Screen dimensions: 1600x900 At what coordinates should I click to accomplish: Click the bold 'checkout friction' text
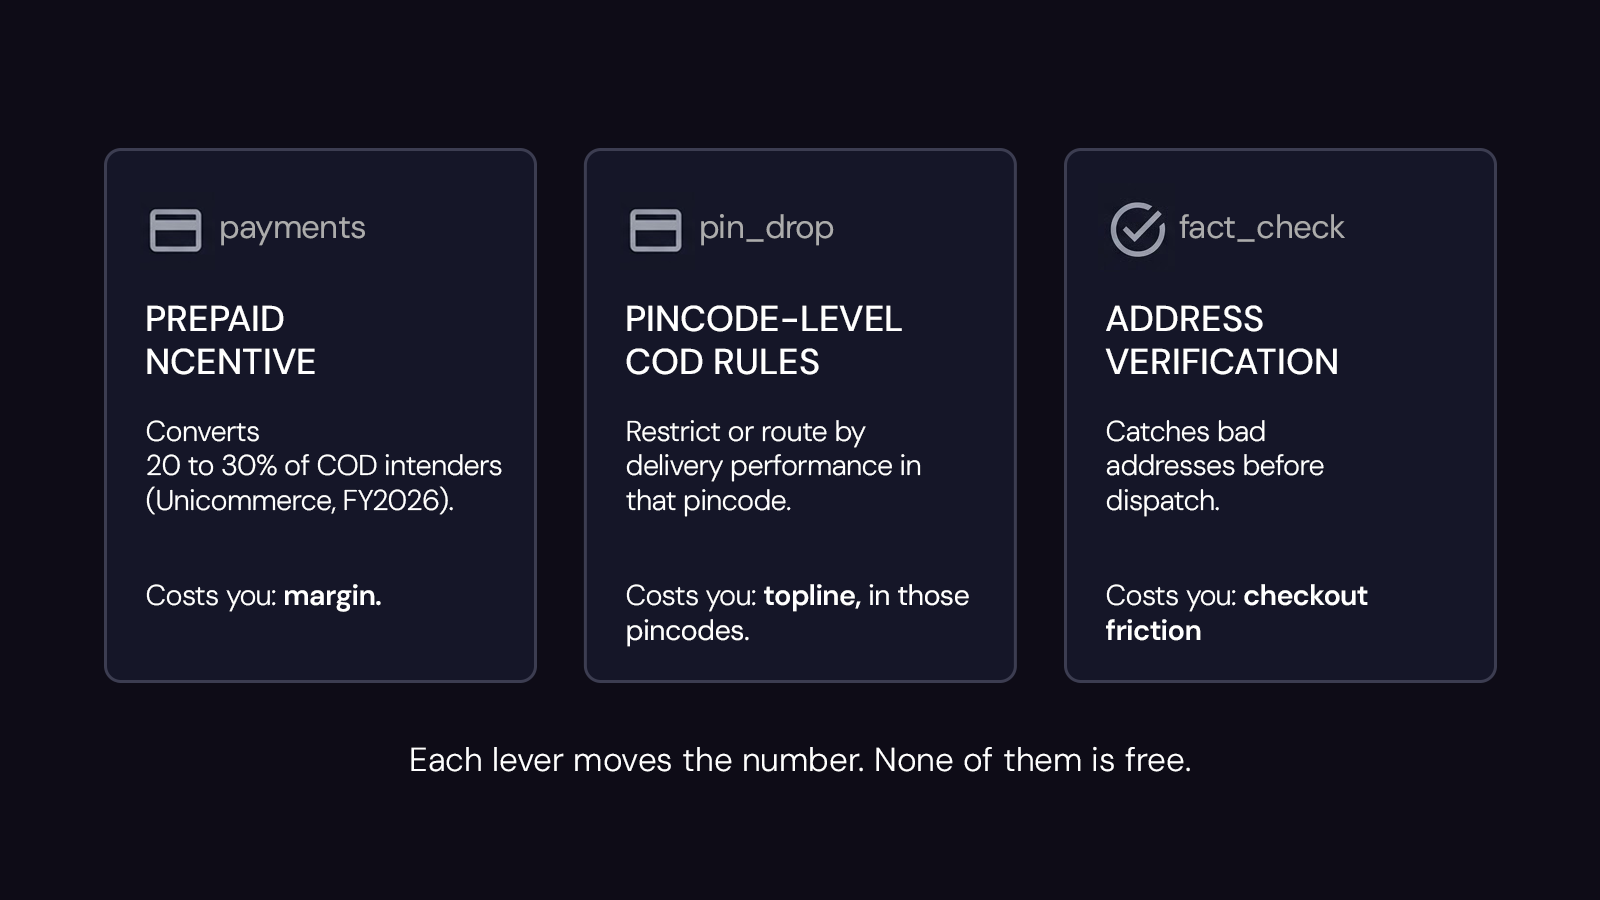tap(1236, 613)
